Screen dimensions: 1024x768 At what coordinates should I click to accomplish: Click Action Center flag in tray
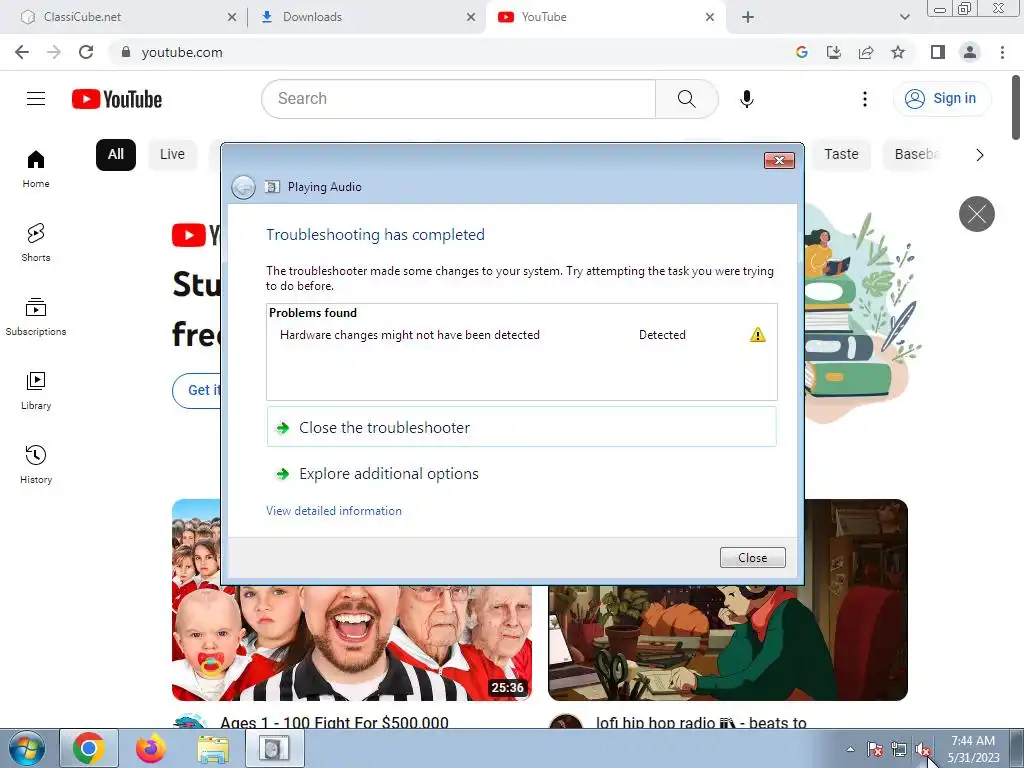point(875,750)
